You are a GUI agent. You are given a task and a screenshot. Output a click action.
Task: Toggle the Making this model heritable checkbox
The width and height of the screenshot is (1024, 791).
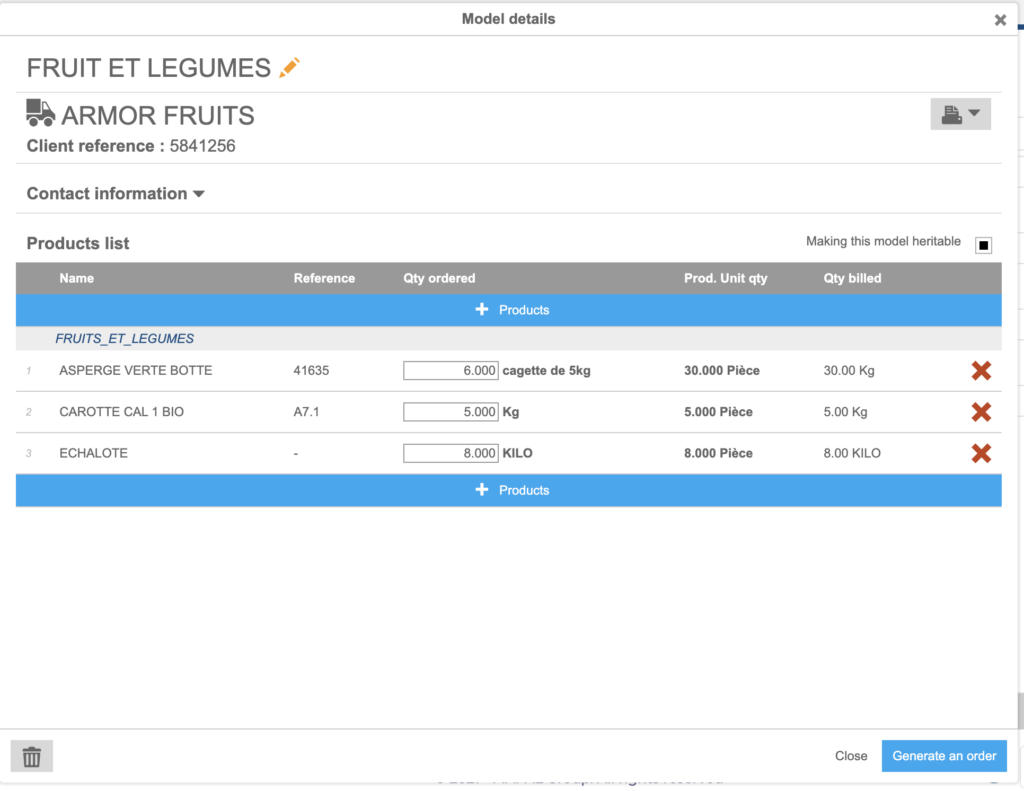click(983, 245)
